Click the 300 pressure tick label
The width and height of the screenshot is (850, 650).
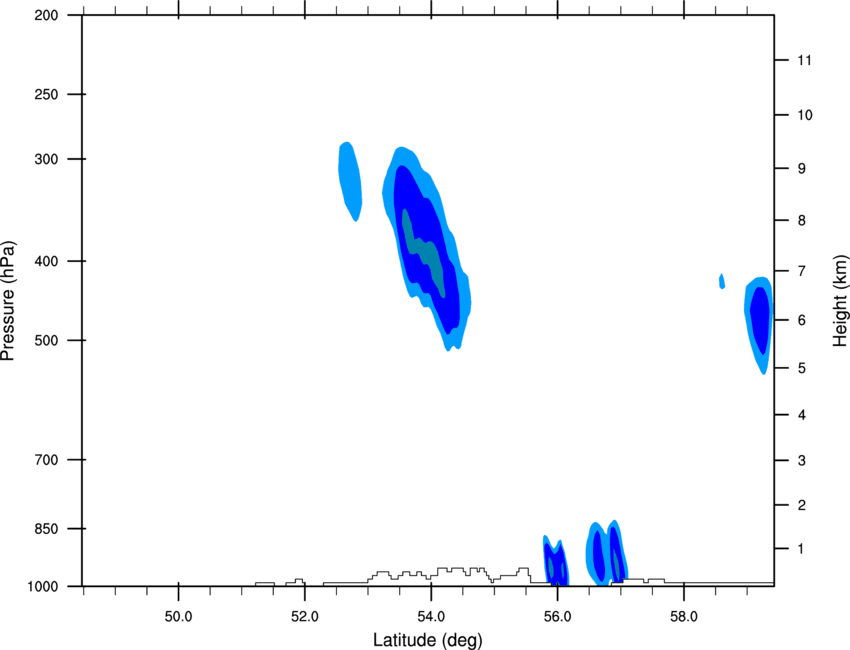pos(46,159)
